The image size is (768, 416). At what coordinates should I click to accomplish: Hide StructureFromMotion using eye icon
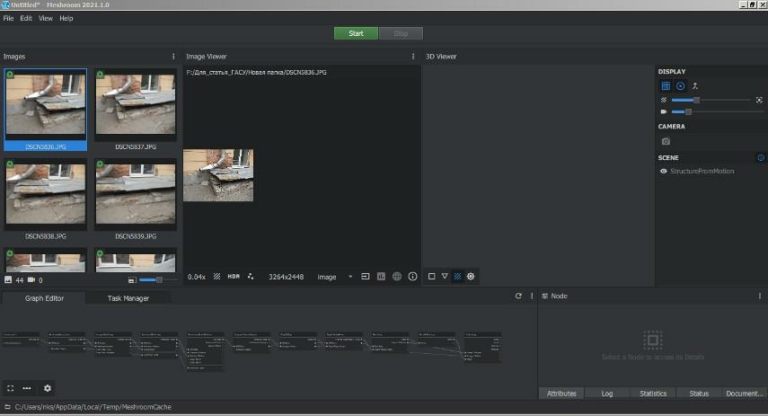(x=664, y=171)
